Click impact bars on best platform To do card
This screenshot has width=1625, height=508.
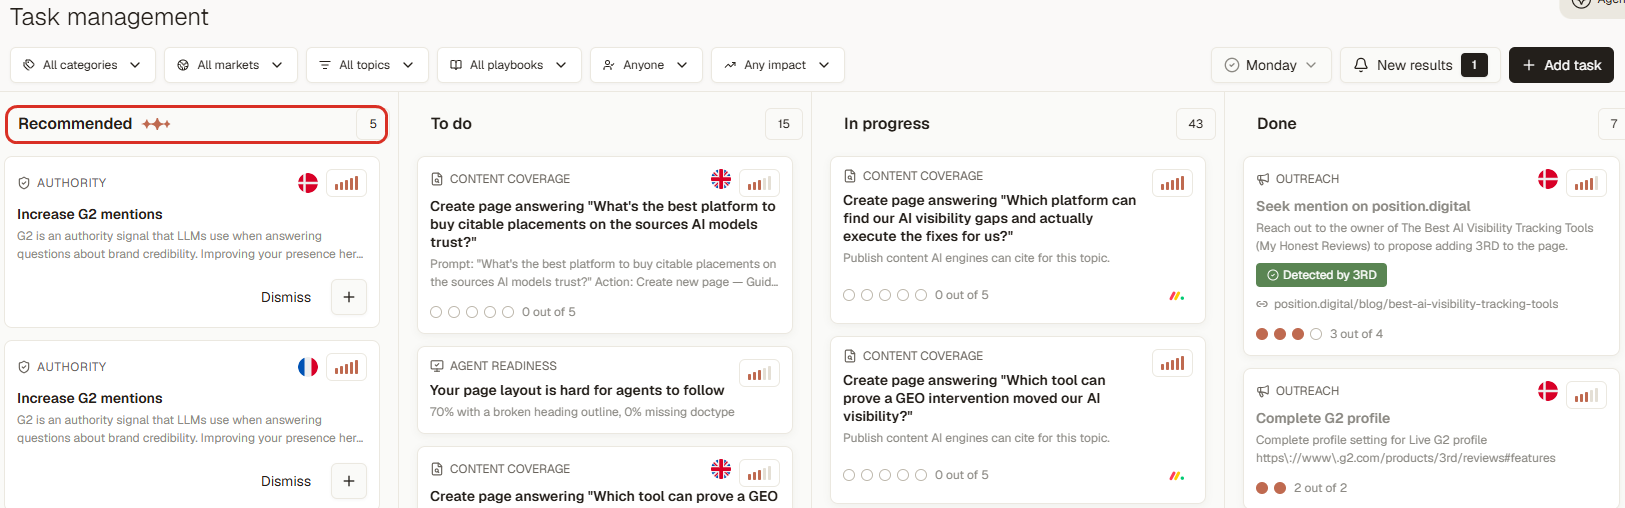pos(759,184)
